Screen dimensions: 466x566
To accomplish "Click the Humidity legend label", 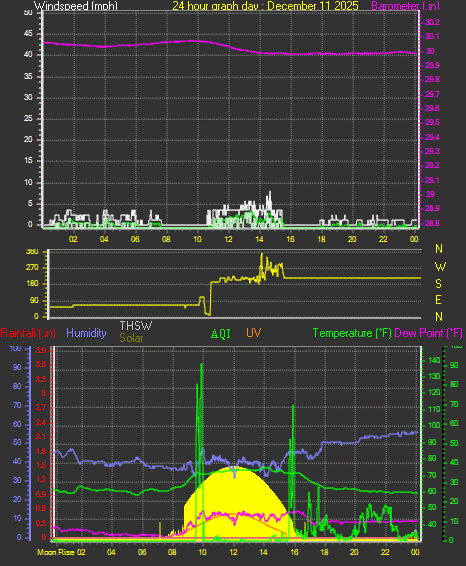I will click(86, 333).
